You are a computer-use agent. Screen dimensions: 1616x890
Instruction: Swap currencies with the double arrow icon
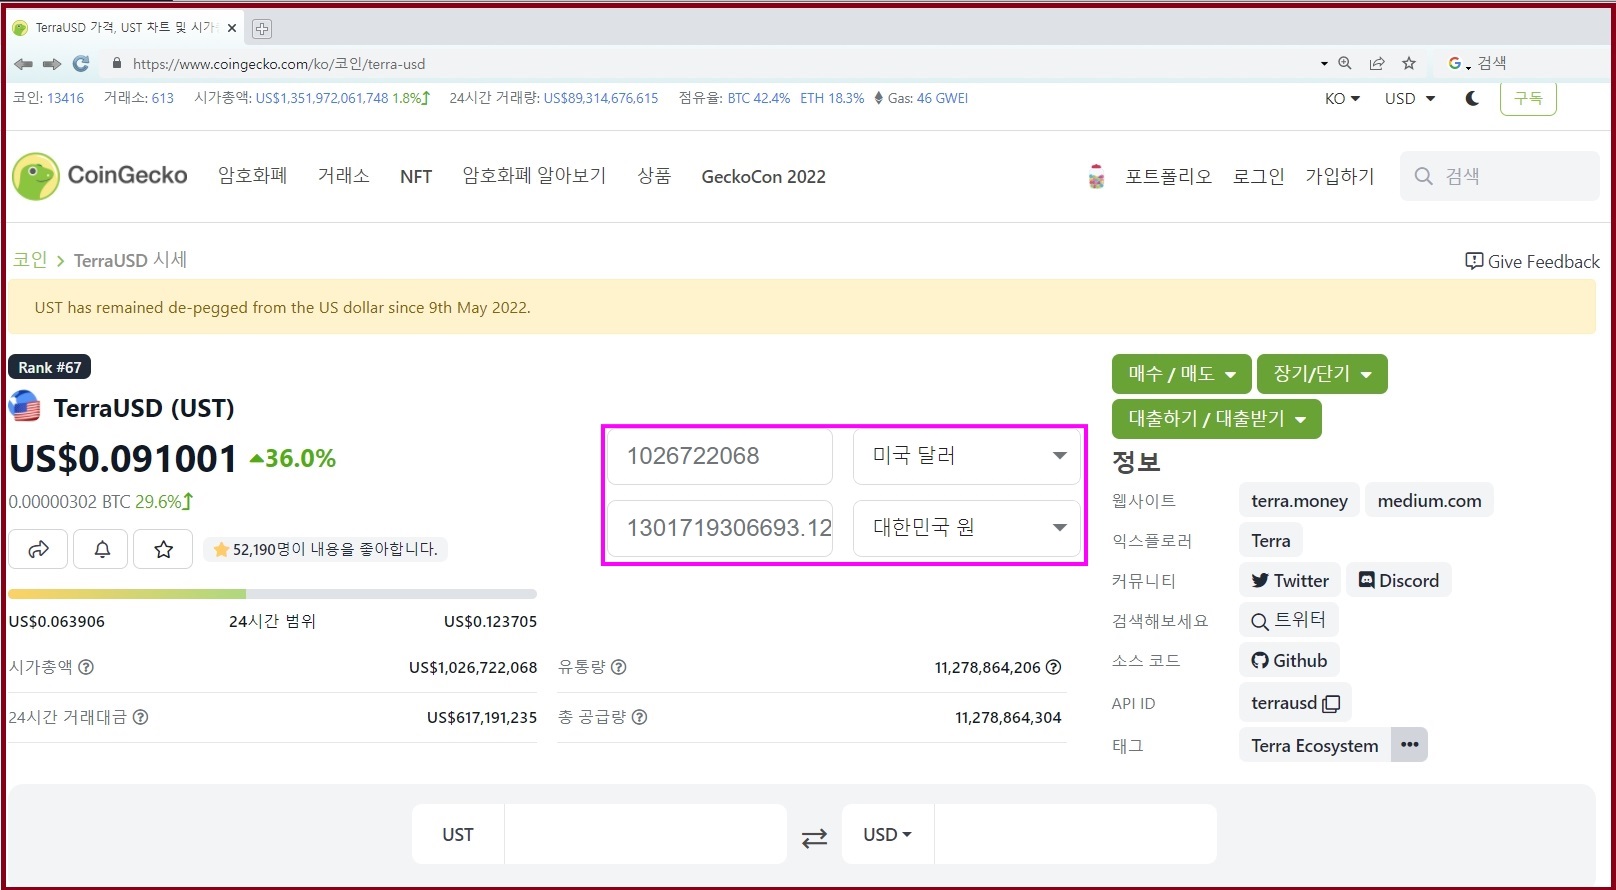(x=815, y=838)
